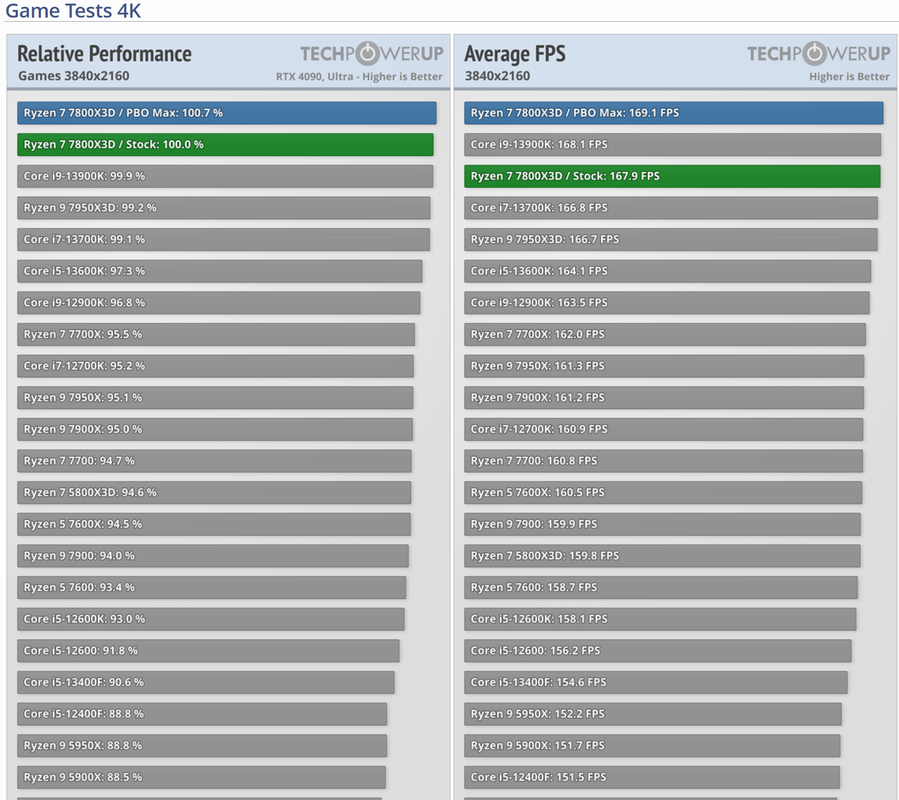Select the Core i5-12600K 158.1 FPS bar
The image size is (899, 800).
660,619
